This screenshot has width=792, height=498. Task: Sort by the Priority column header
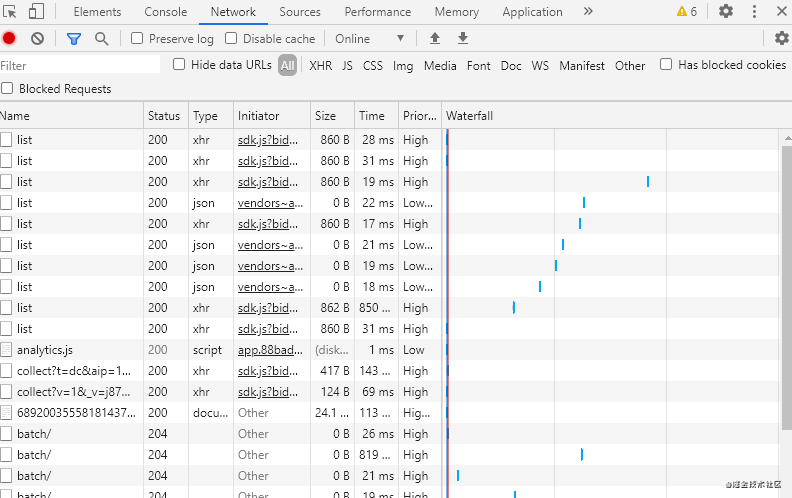pyautogui.click(x=420, y=116)
